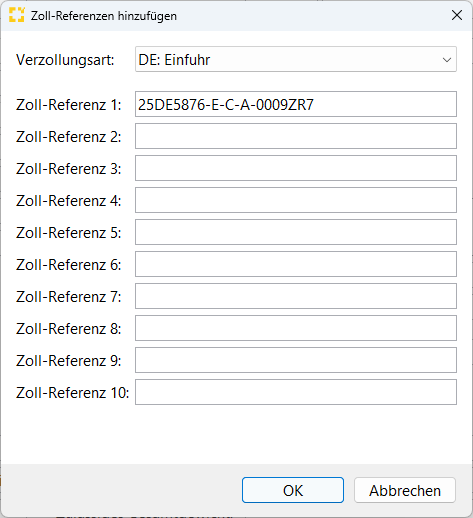Click the Verzollungsart label
473x518 pixels.
click(65, 60)
